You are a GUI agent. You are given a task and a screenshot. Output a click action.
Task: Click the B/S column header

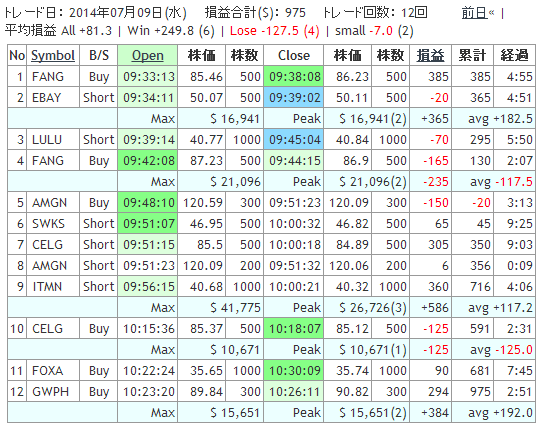click(99, 55)
